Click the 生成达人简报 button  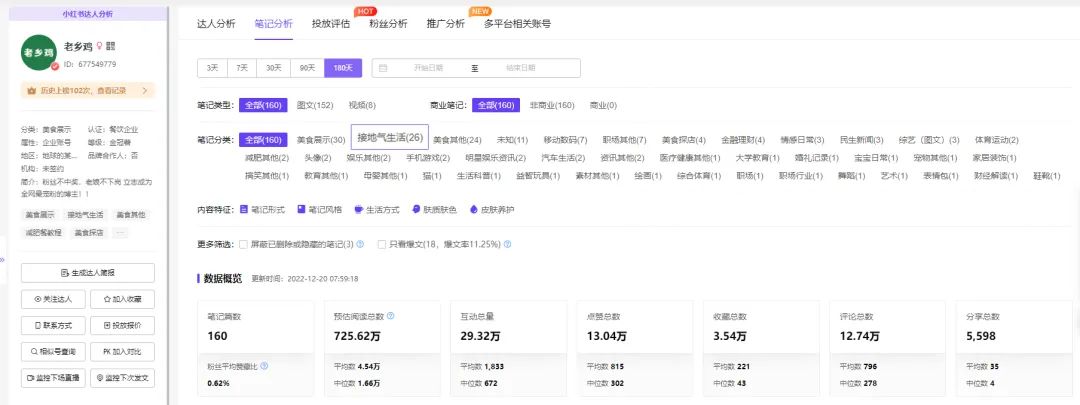87,273
